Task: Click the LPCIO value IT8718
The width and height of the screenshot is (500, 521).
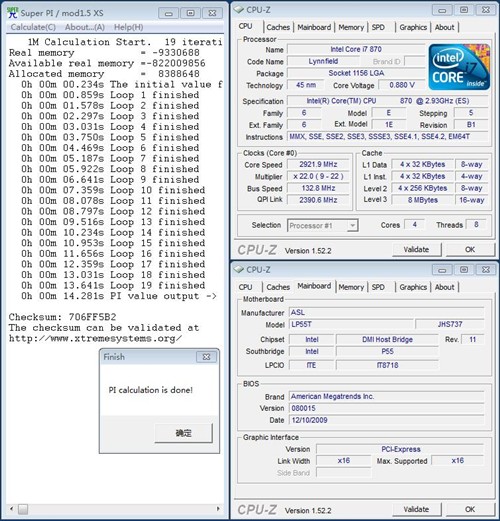Action: point(387,365)
